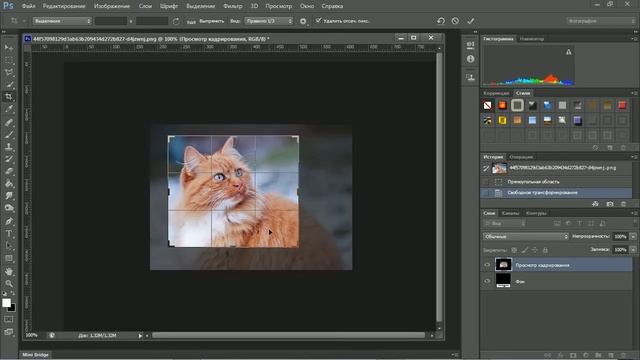The width and height of the screenshot is (640, 360).
Task: Select the Pen tool
Action: click(9, 221)
